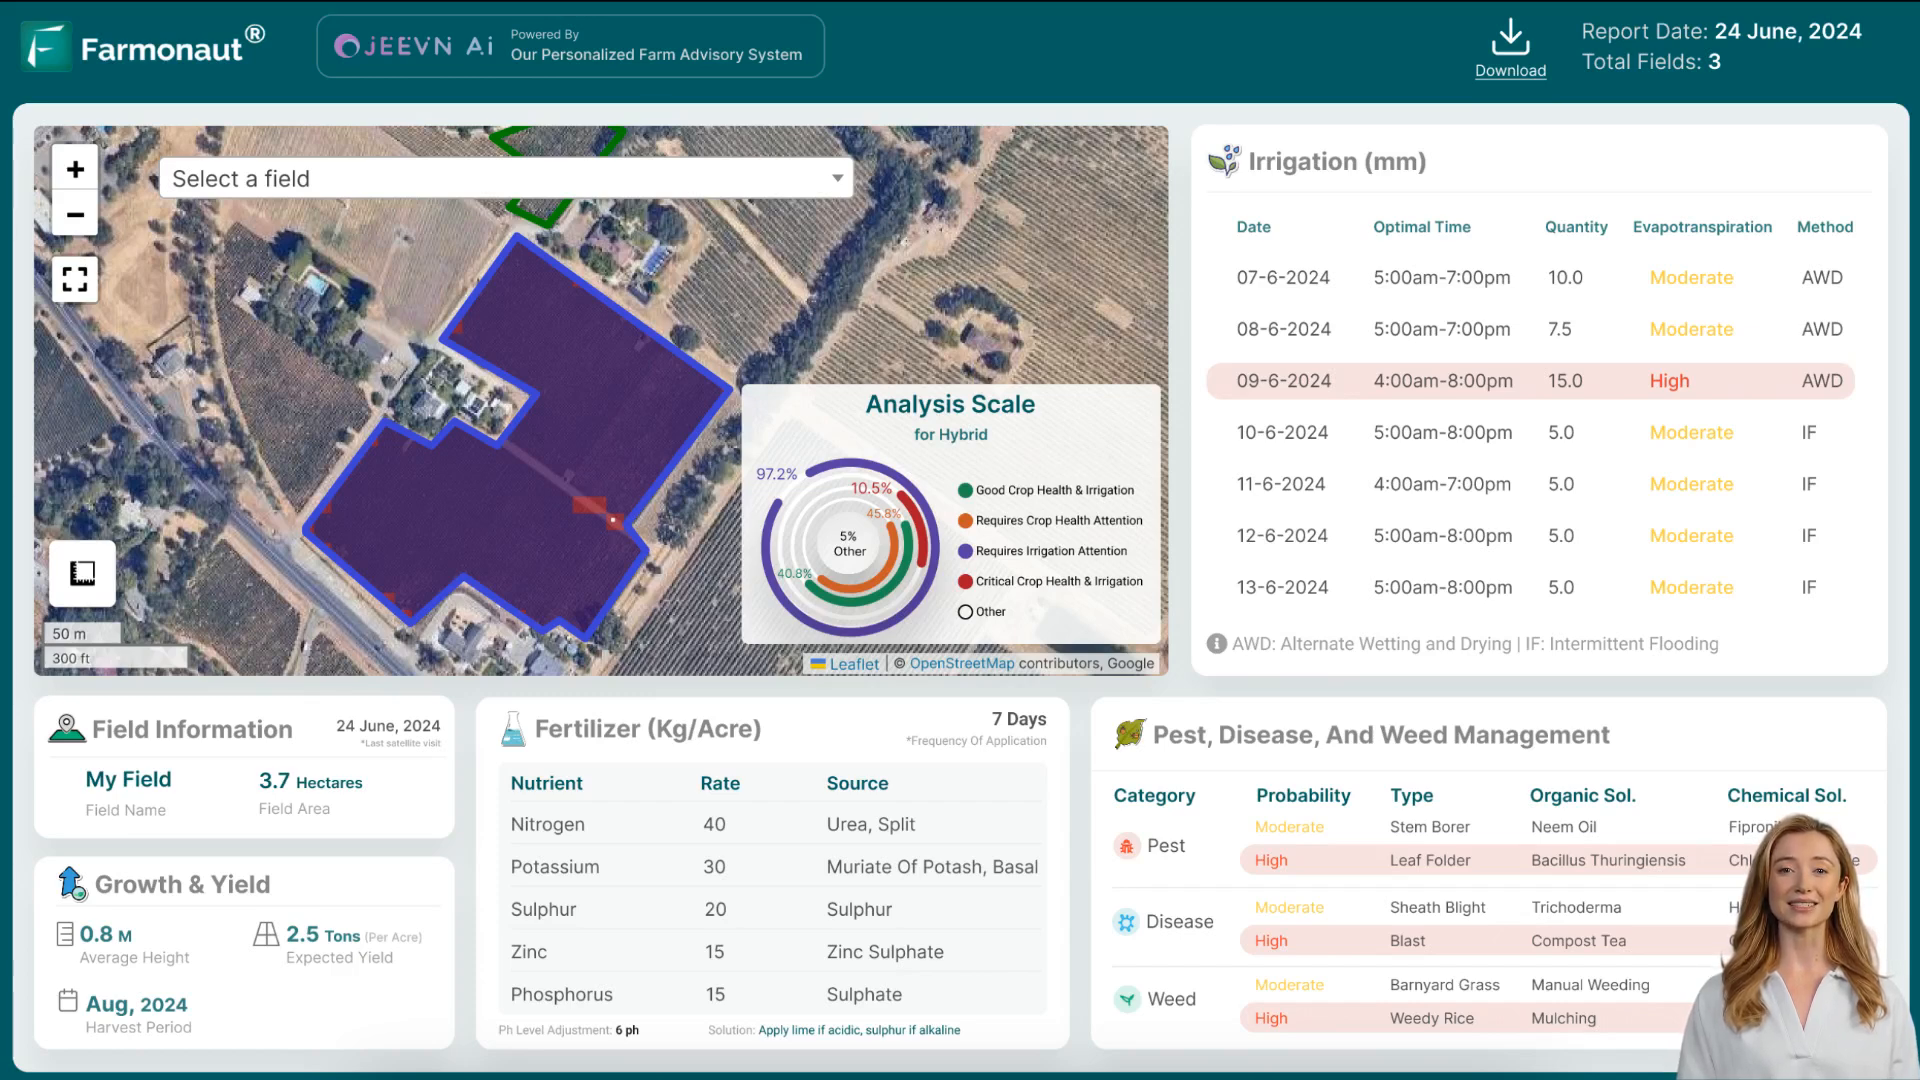Toggle the zoom out map control
The height and width of the screenshot is (1080, 1920).
coord(75,215)
